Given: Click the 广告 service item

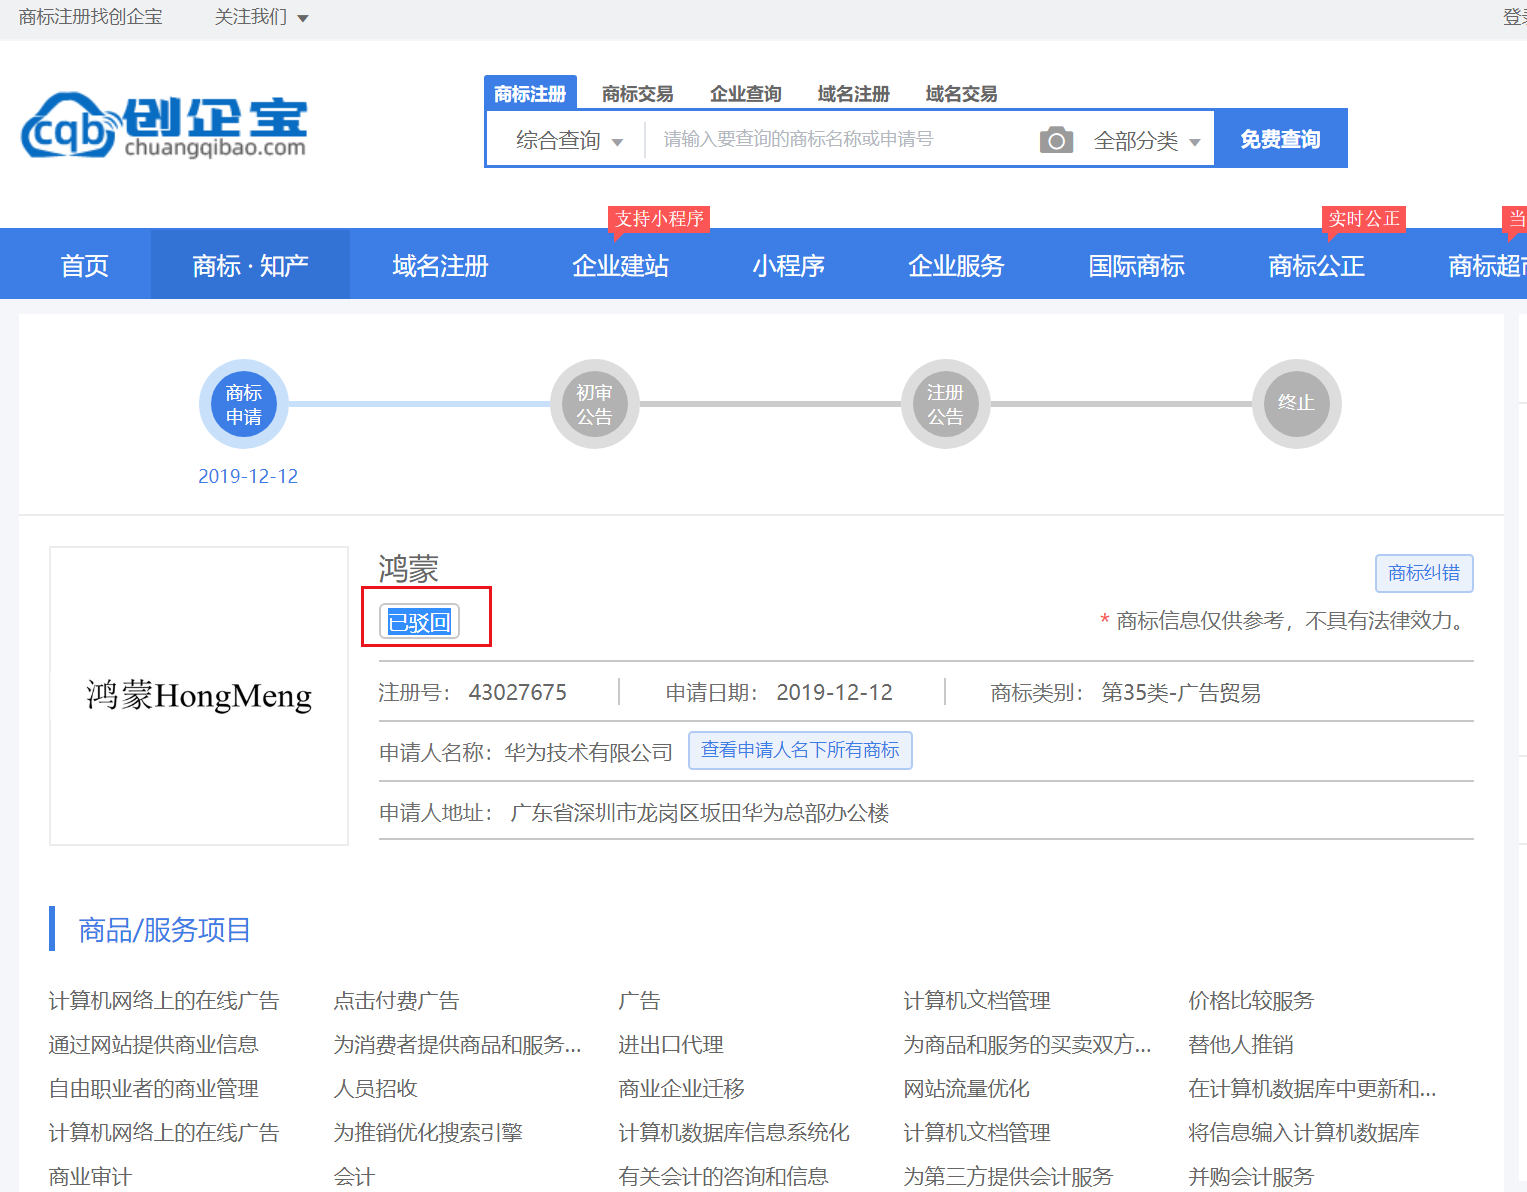Looking at the screenshot, I should (639, 1000).
